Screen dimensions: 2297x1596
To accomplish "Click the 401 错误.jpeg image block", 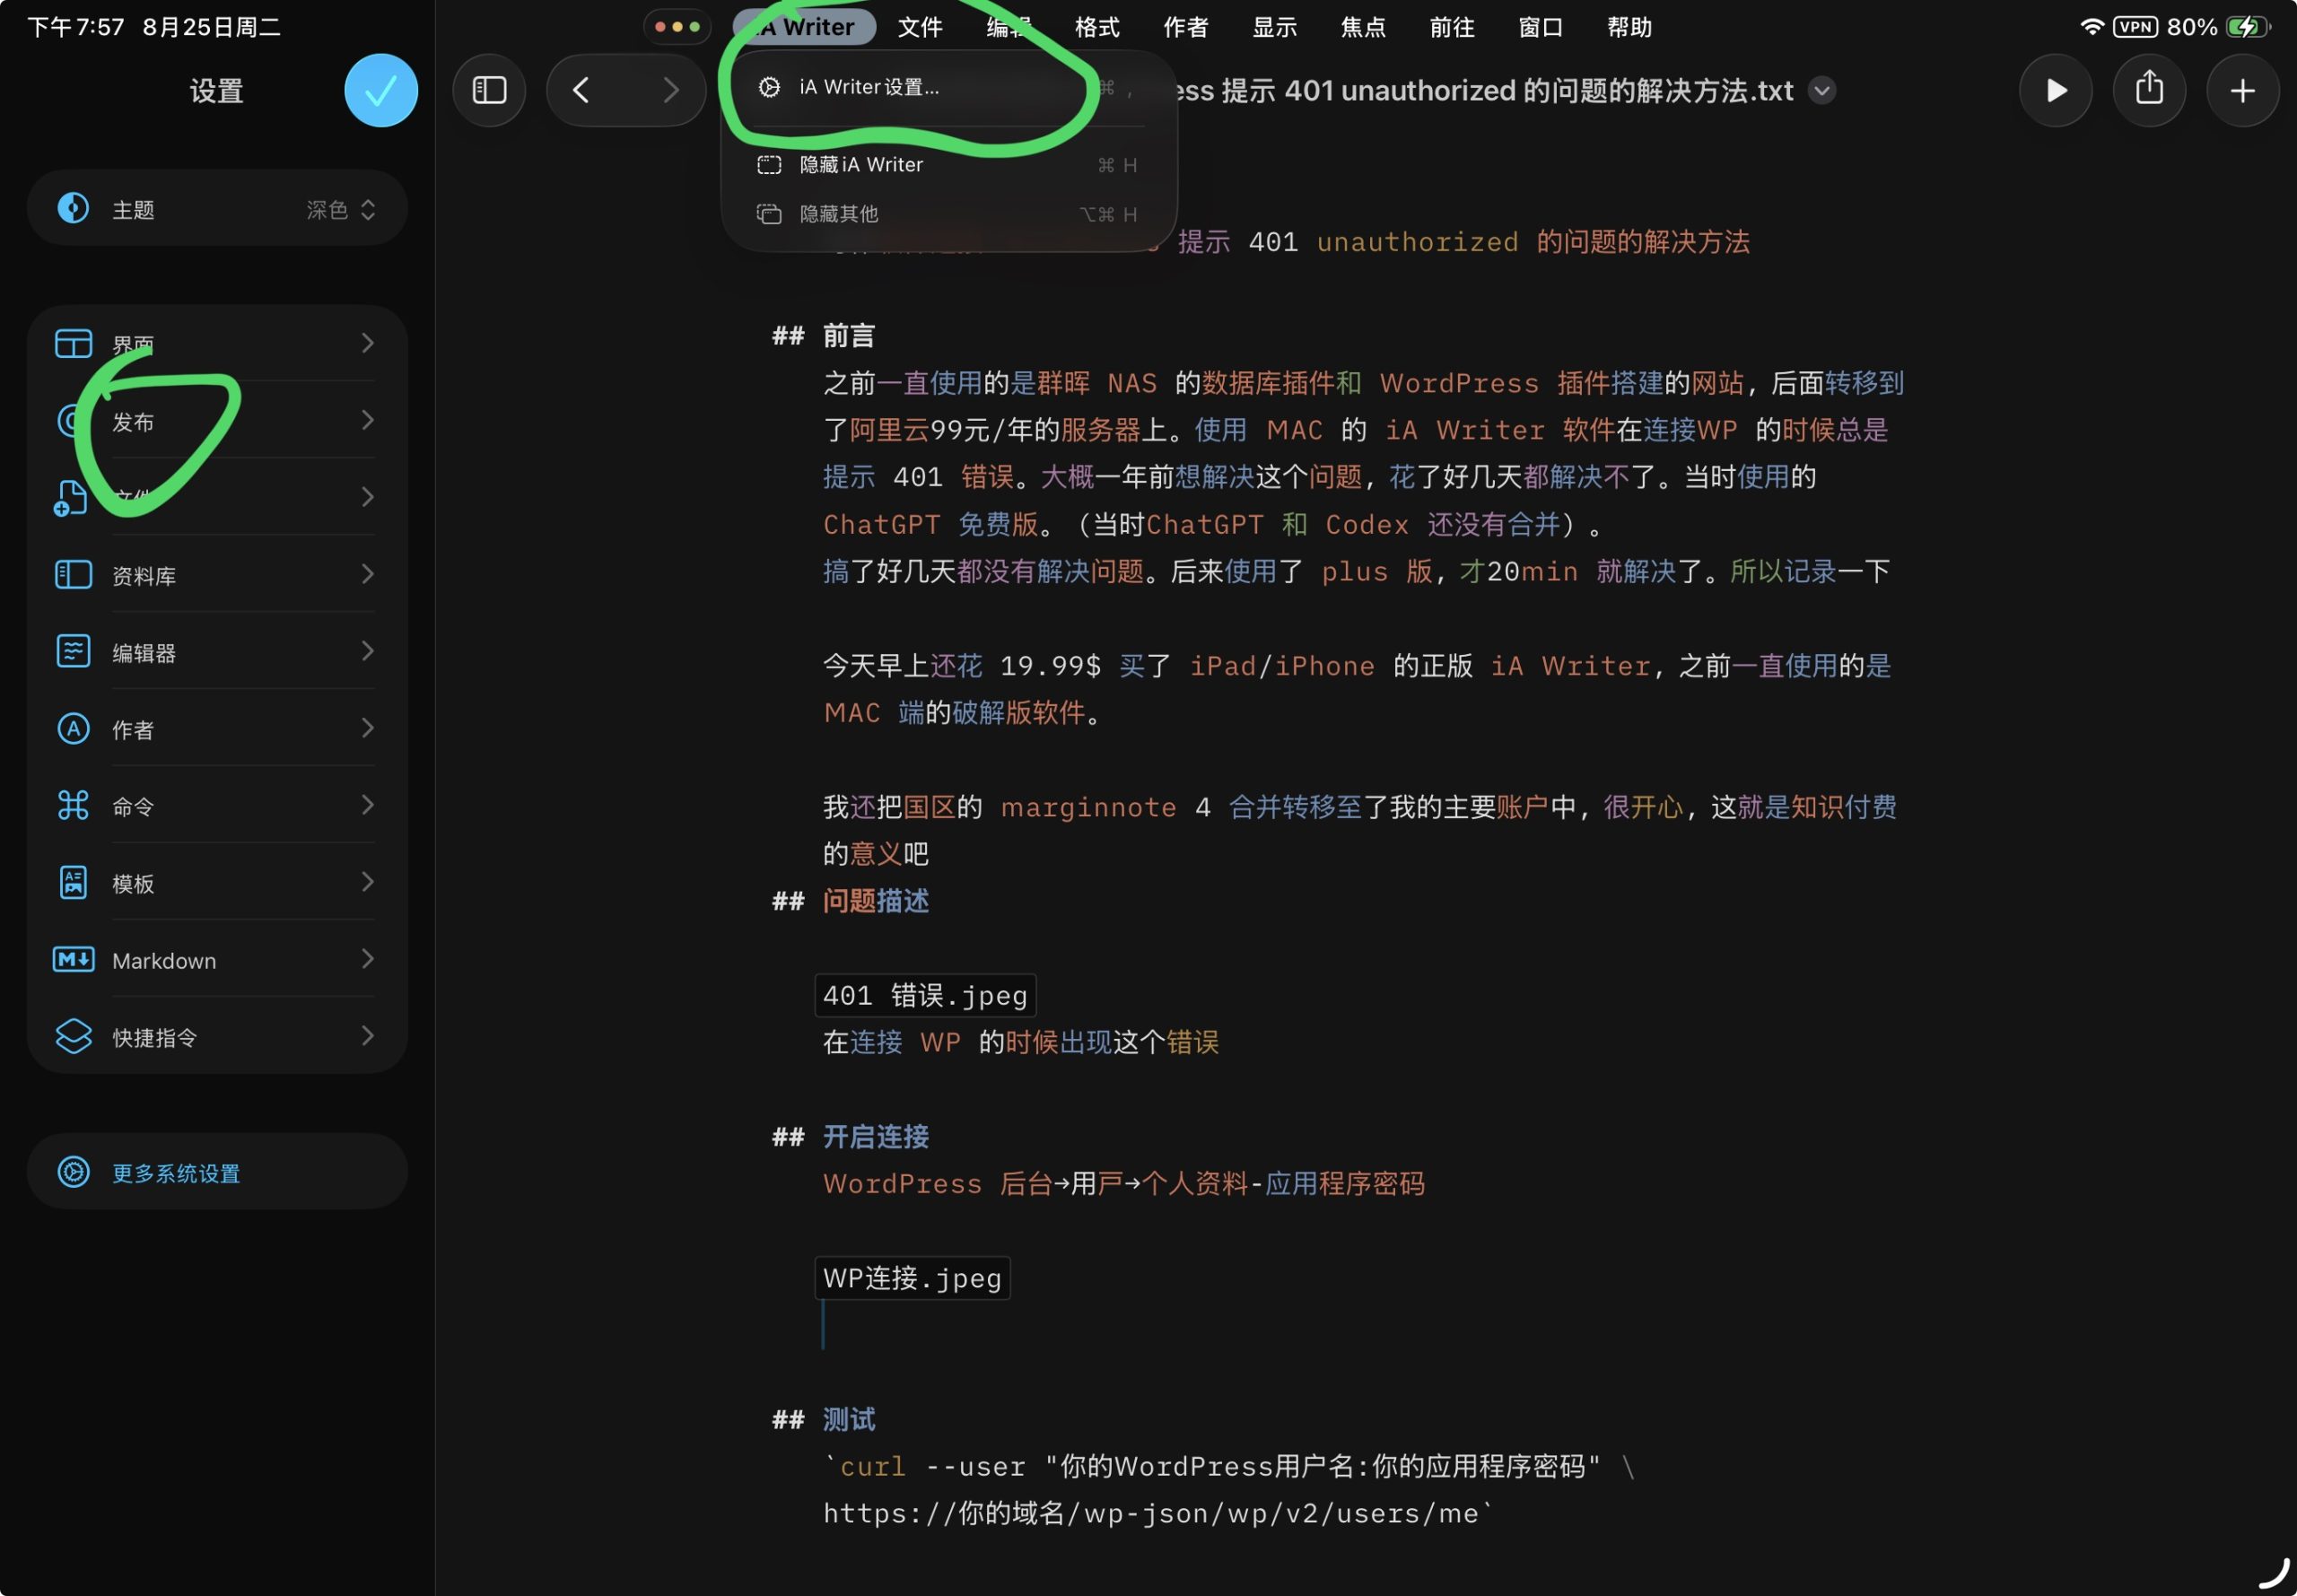I will tap(925, 995).
